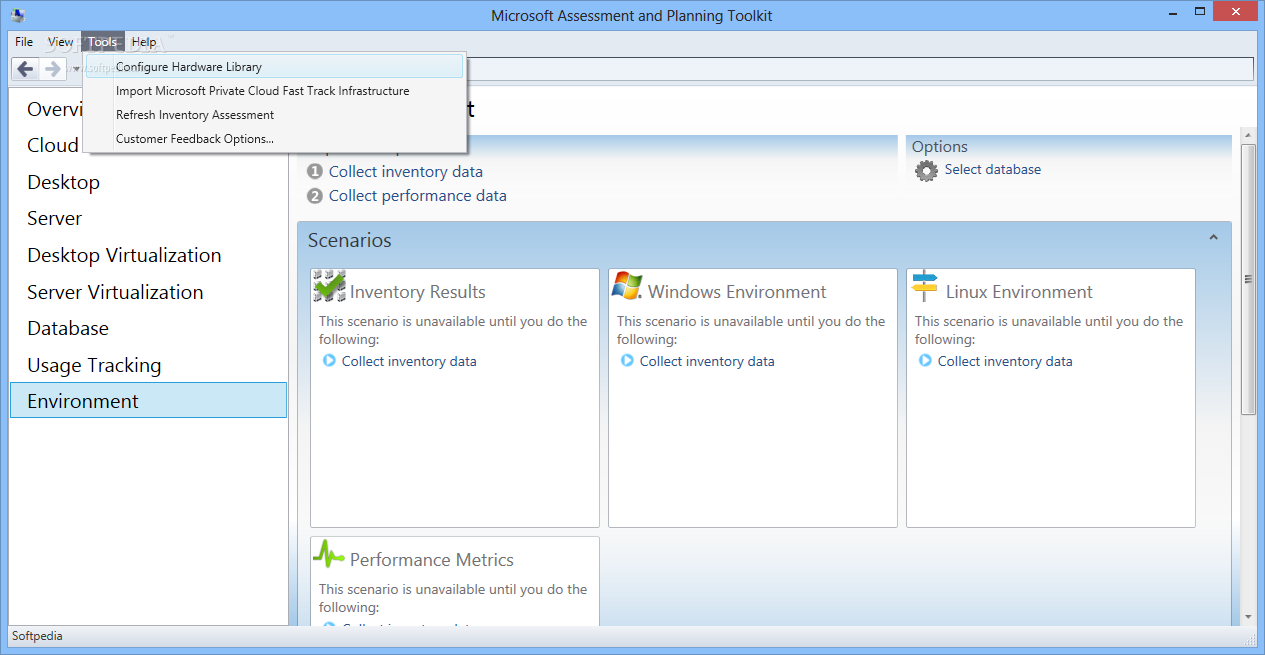Viewport: 1265px width, 655px height.
Task: Select Desktop in the sidebar
Action: coord(148,182)
